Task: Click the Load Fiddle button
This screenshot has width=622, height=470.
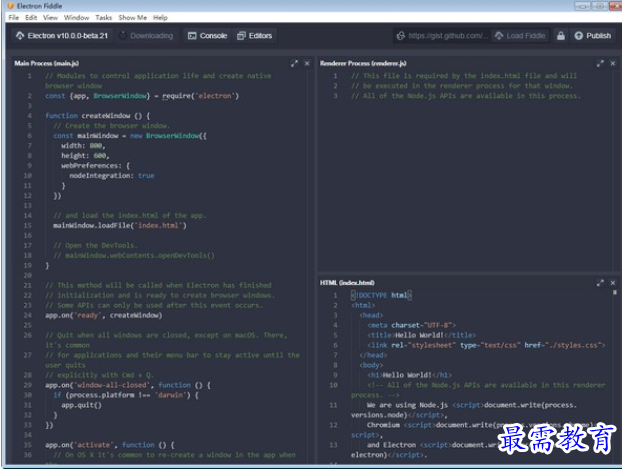Action: click(x=520, y=36)
